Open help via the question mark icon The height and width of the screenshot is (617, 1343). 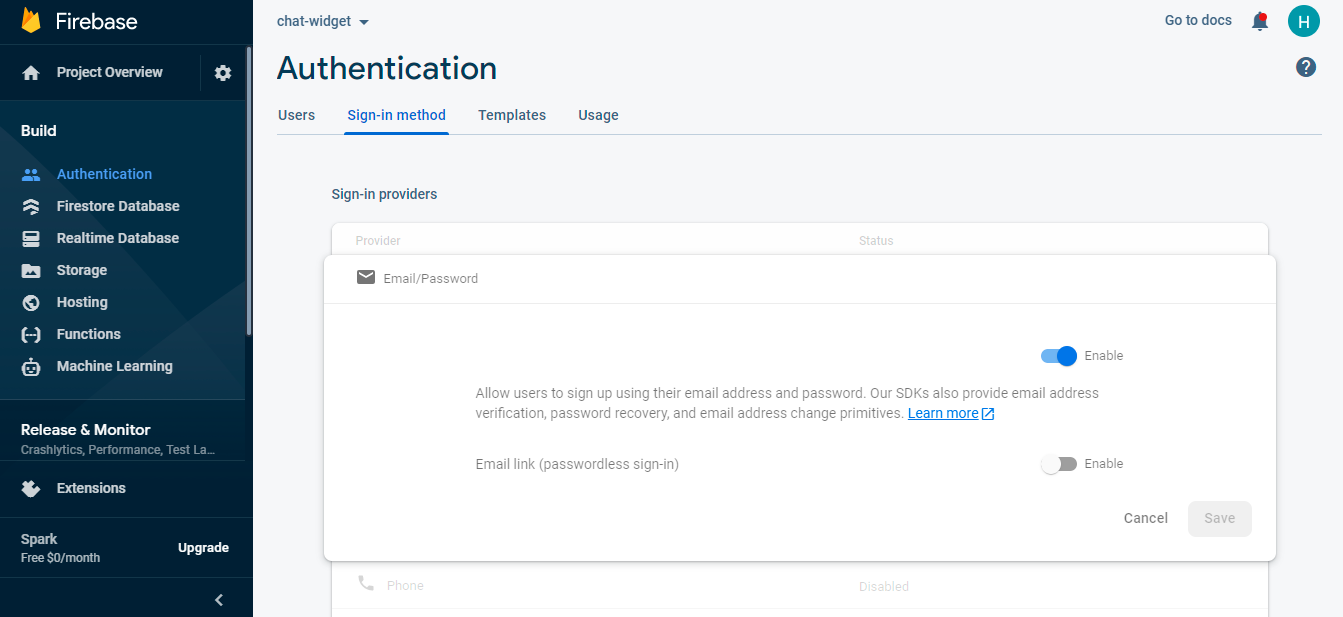point(1305,67)
